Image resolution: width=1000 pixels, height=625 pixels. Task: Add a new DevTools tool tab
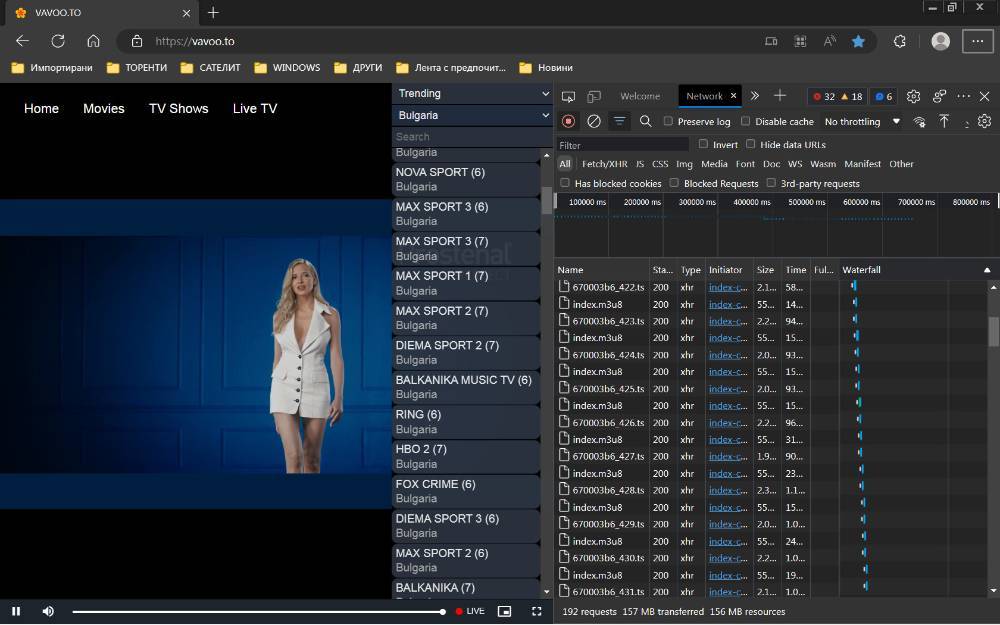[779, 96]
